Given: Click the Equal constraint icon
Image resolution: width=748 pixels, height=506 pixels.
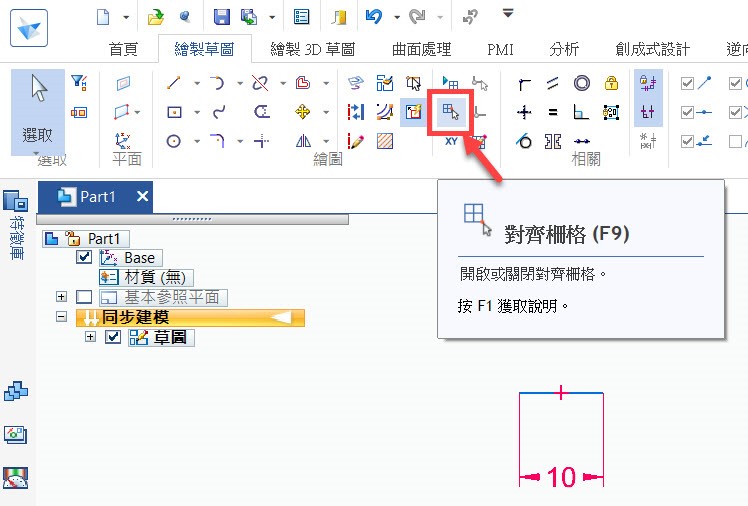Looking at the screenshot, I should [x=552, y=113].
